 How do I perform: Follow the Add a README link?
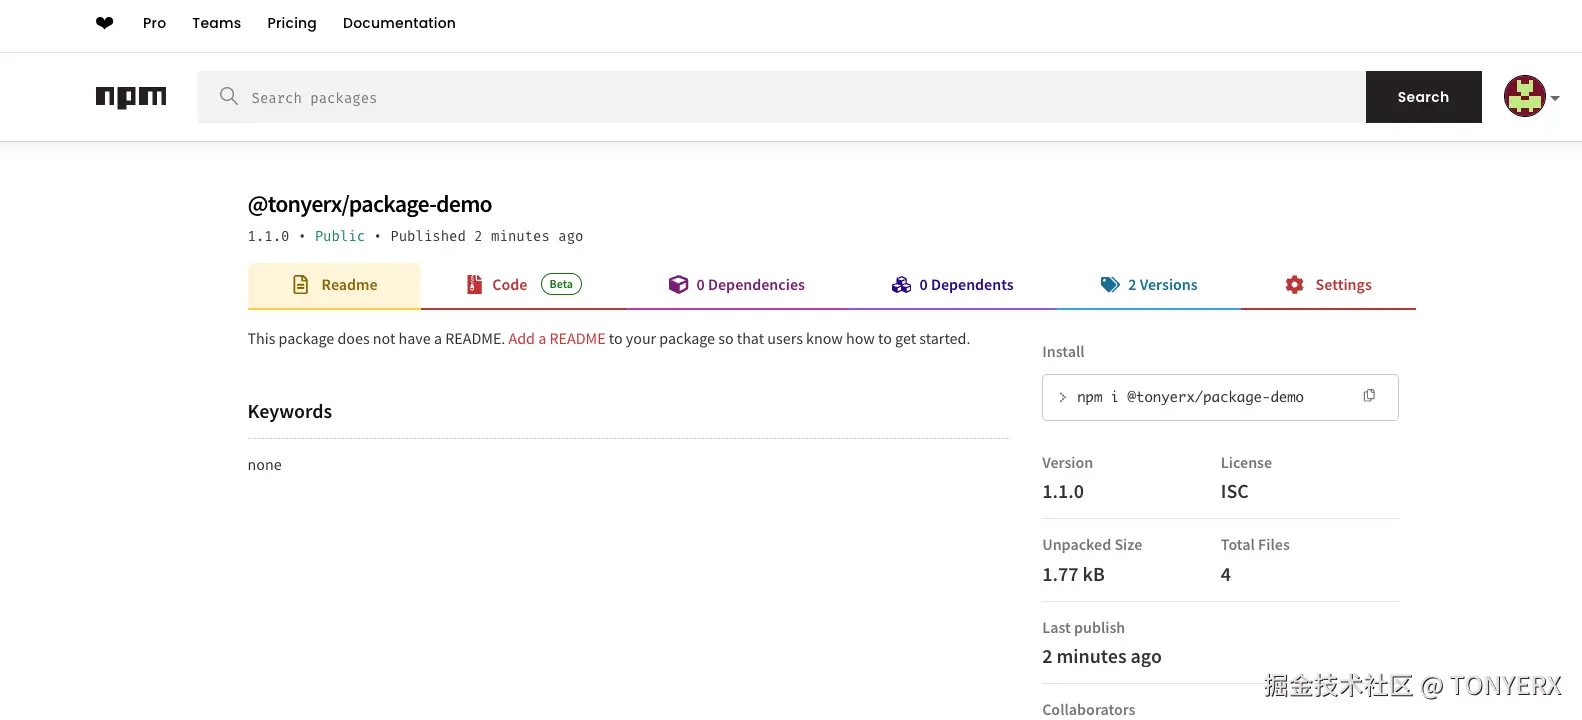(556, 339)
